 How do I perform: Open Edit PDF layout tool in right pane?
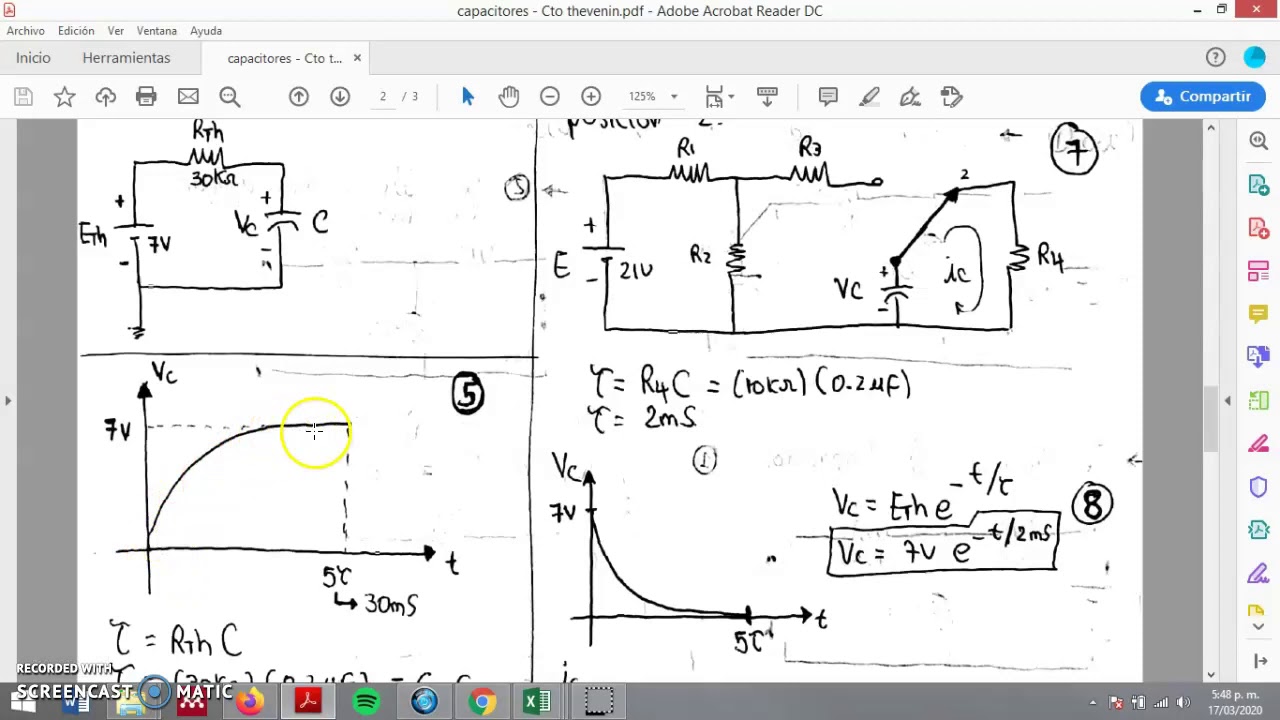[1258, 271]
